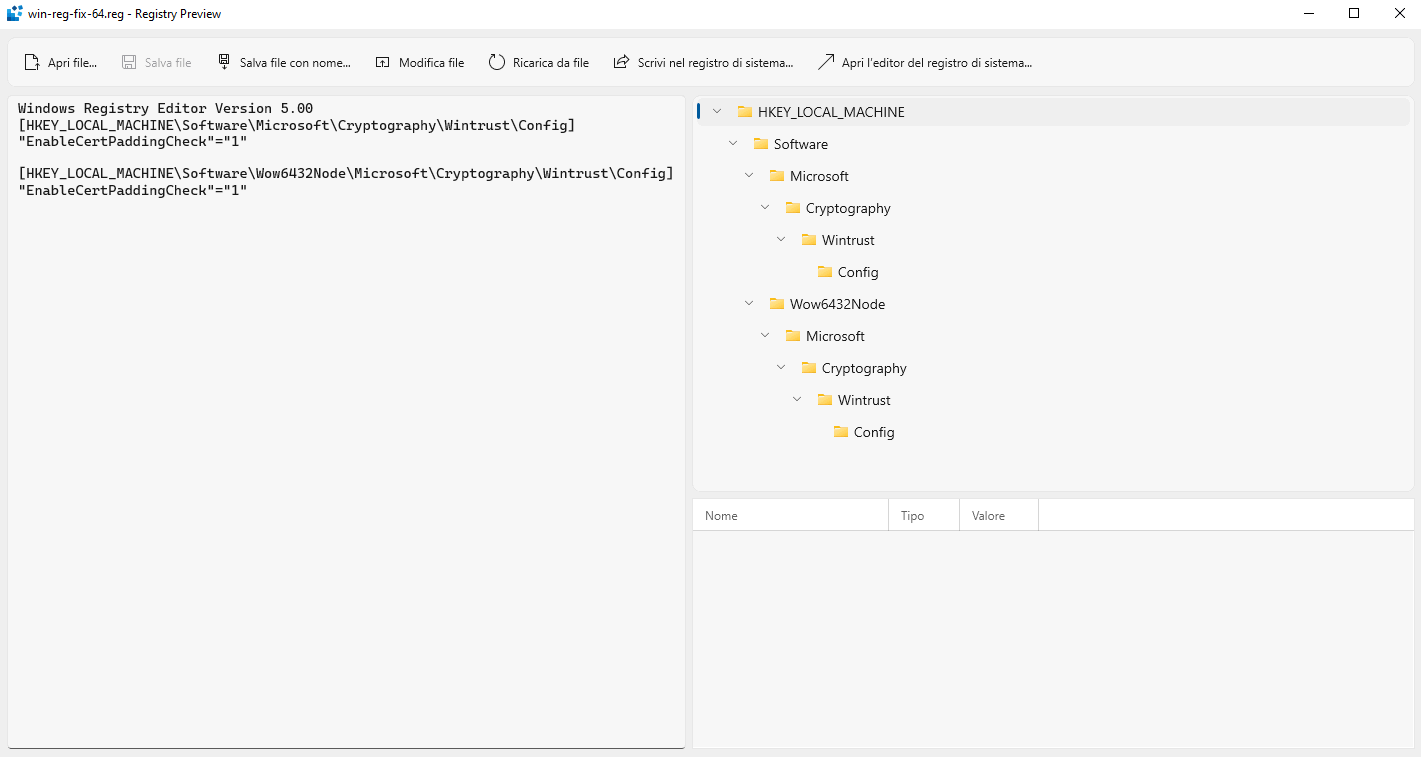Collapse the Software node chevron
Image resolution: width=1421 pixels, height=757 pixels.
(733, 144)
